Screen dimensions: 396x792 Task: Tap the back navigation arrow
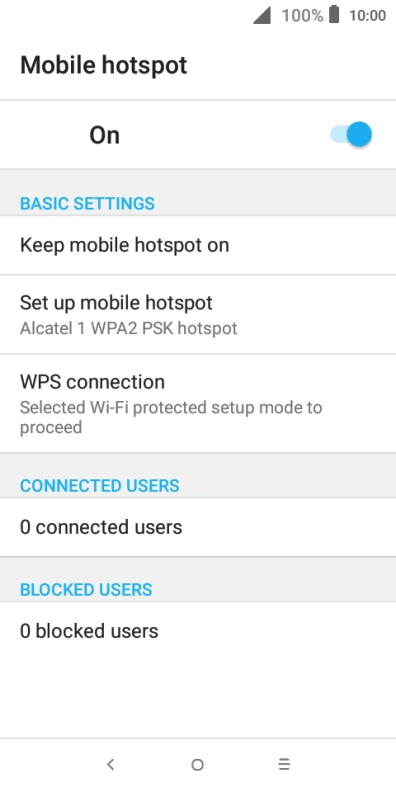pyautogui.click(x=111, y=765)
